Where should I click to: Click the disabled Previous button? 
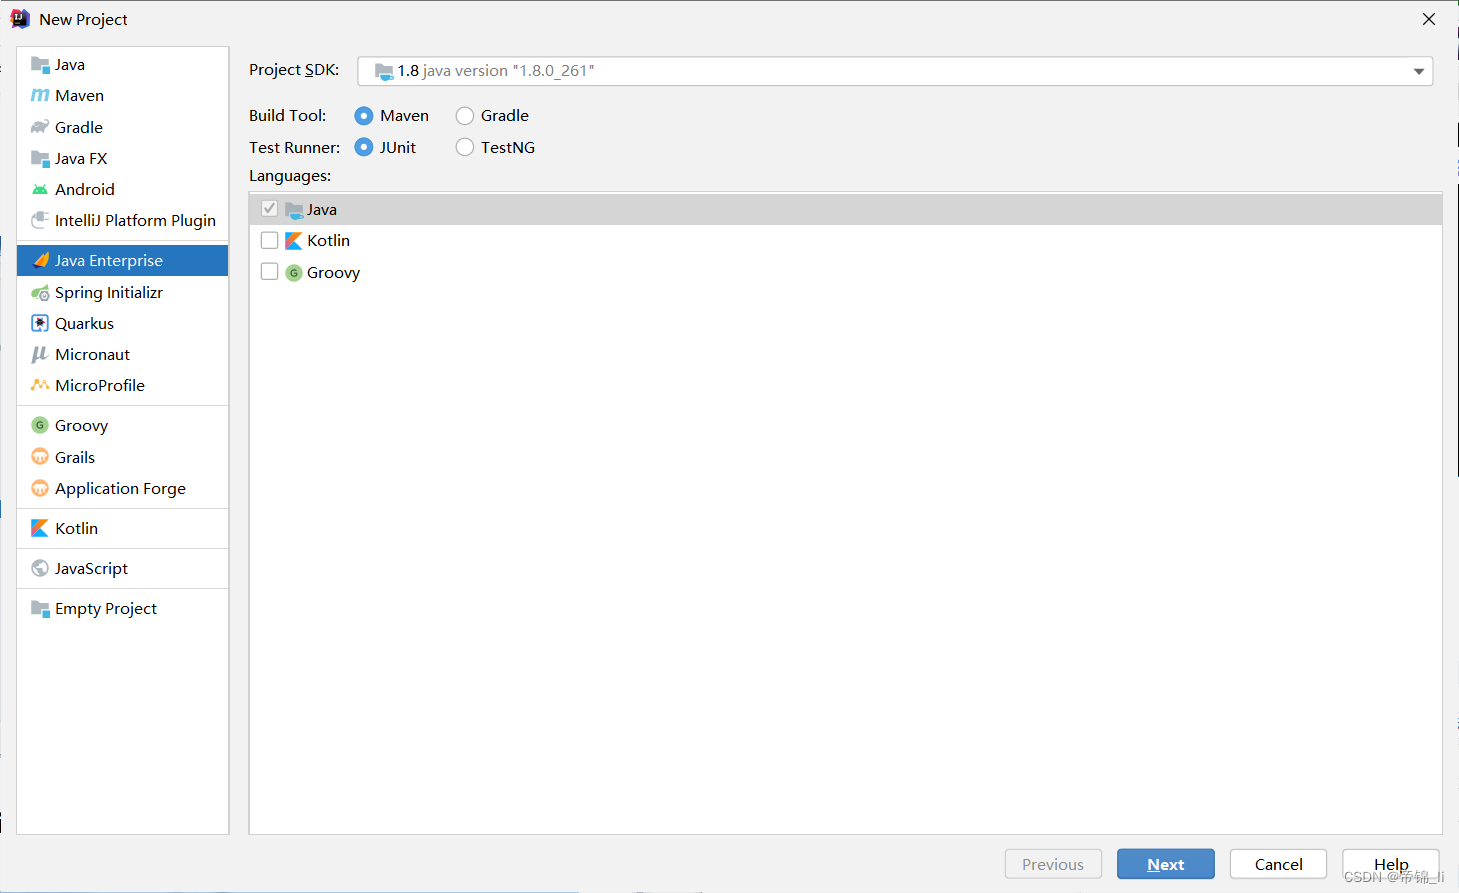[1053, 864]
